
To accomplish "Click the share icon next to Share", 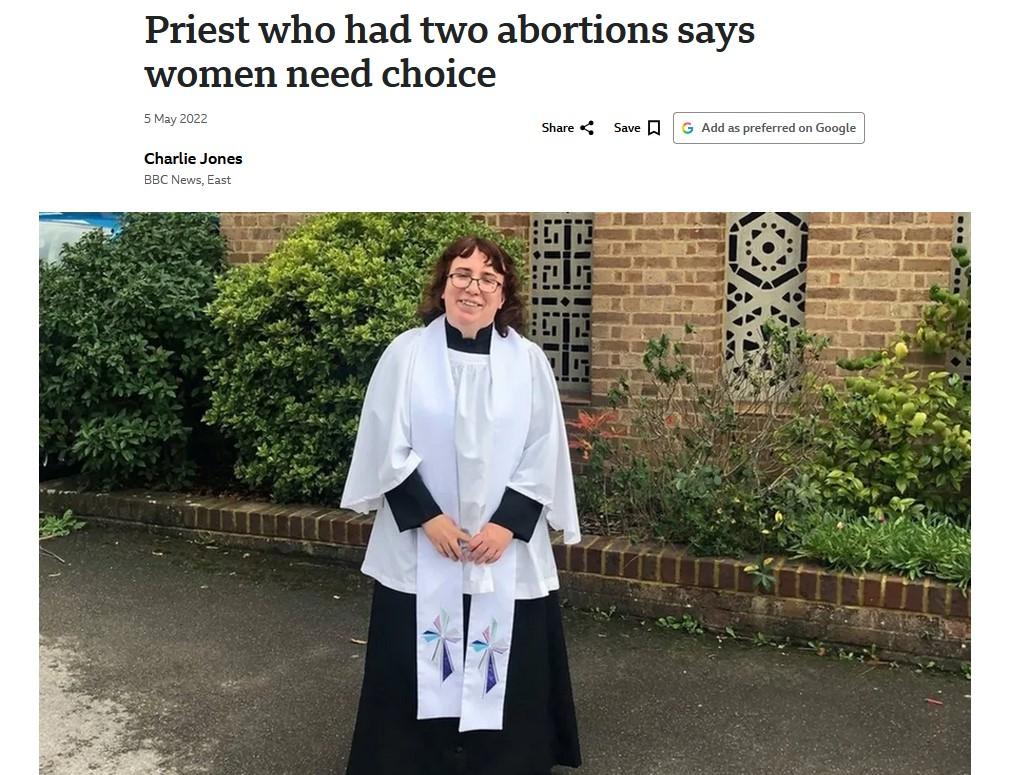I will (587, 128).
